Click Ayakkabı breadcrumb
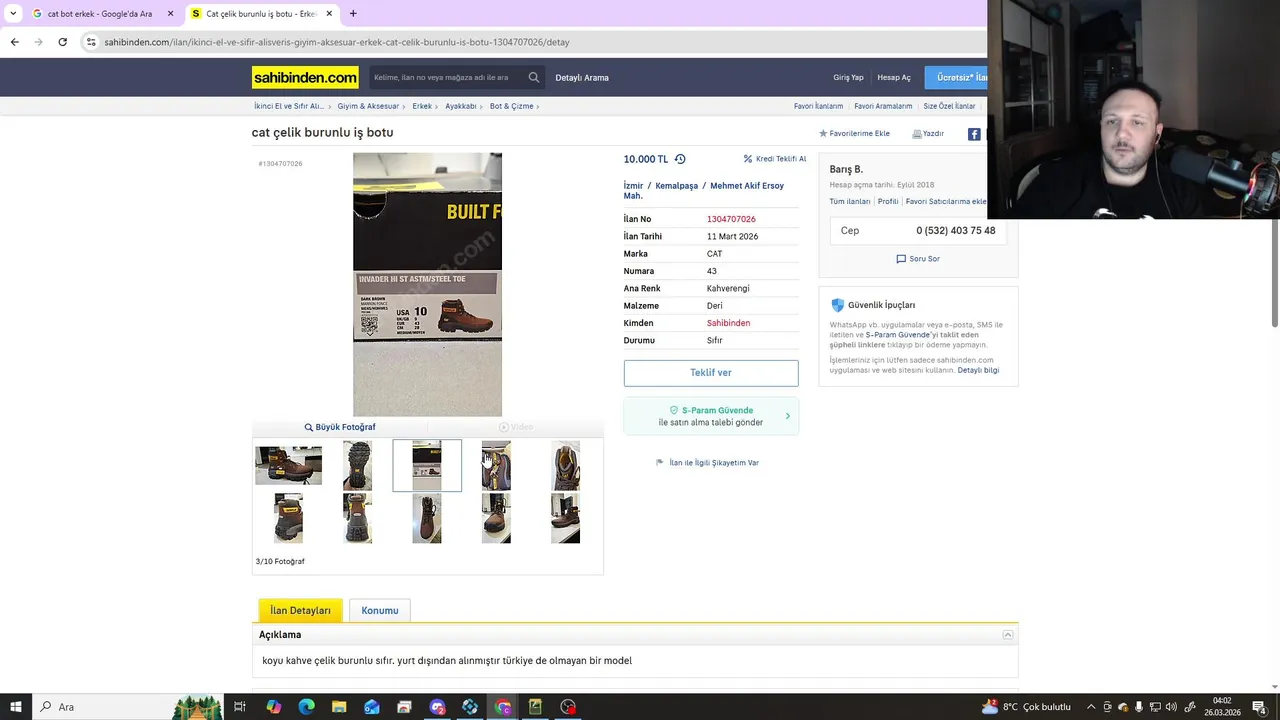 pos(461,106)
